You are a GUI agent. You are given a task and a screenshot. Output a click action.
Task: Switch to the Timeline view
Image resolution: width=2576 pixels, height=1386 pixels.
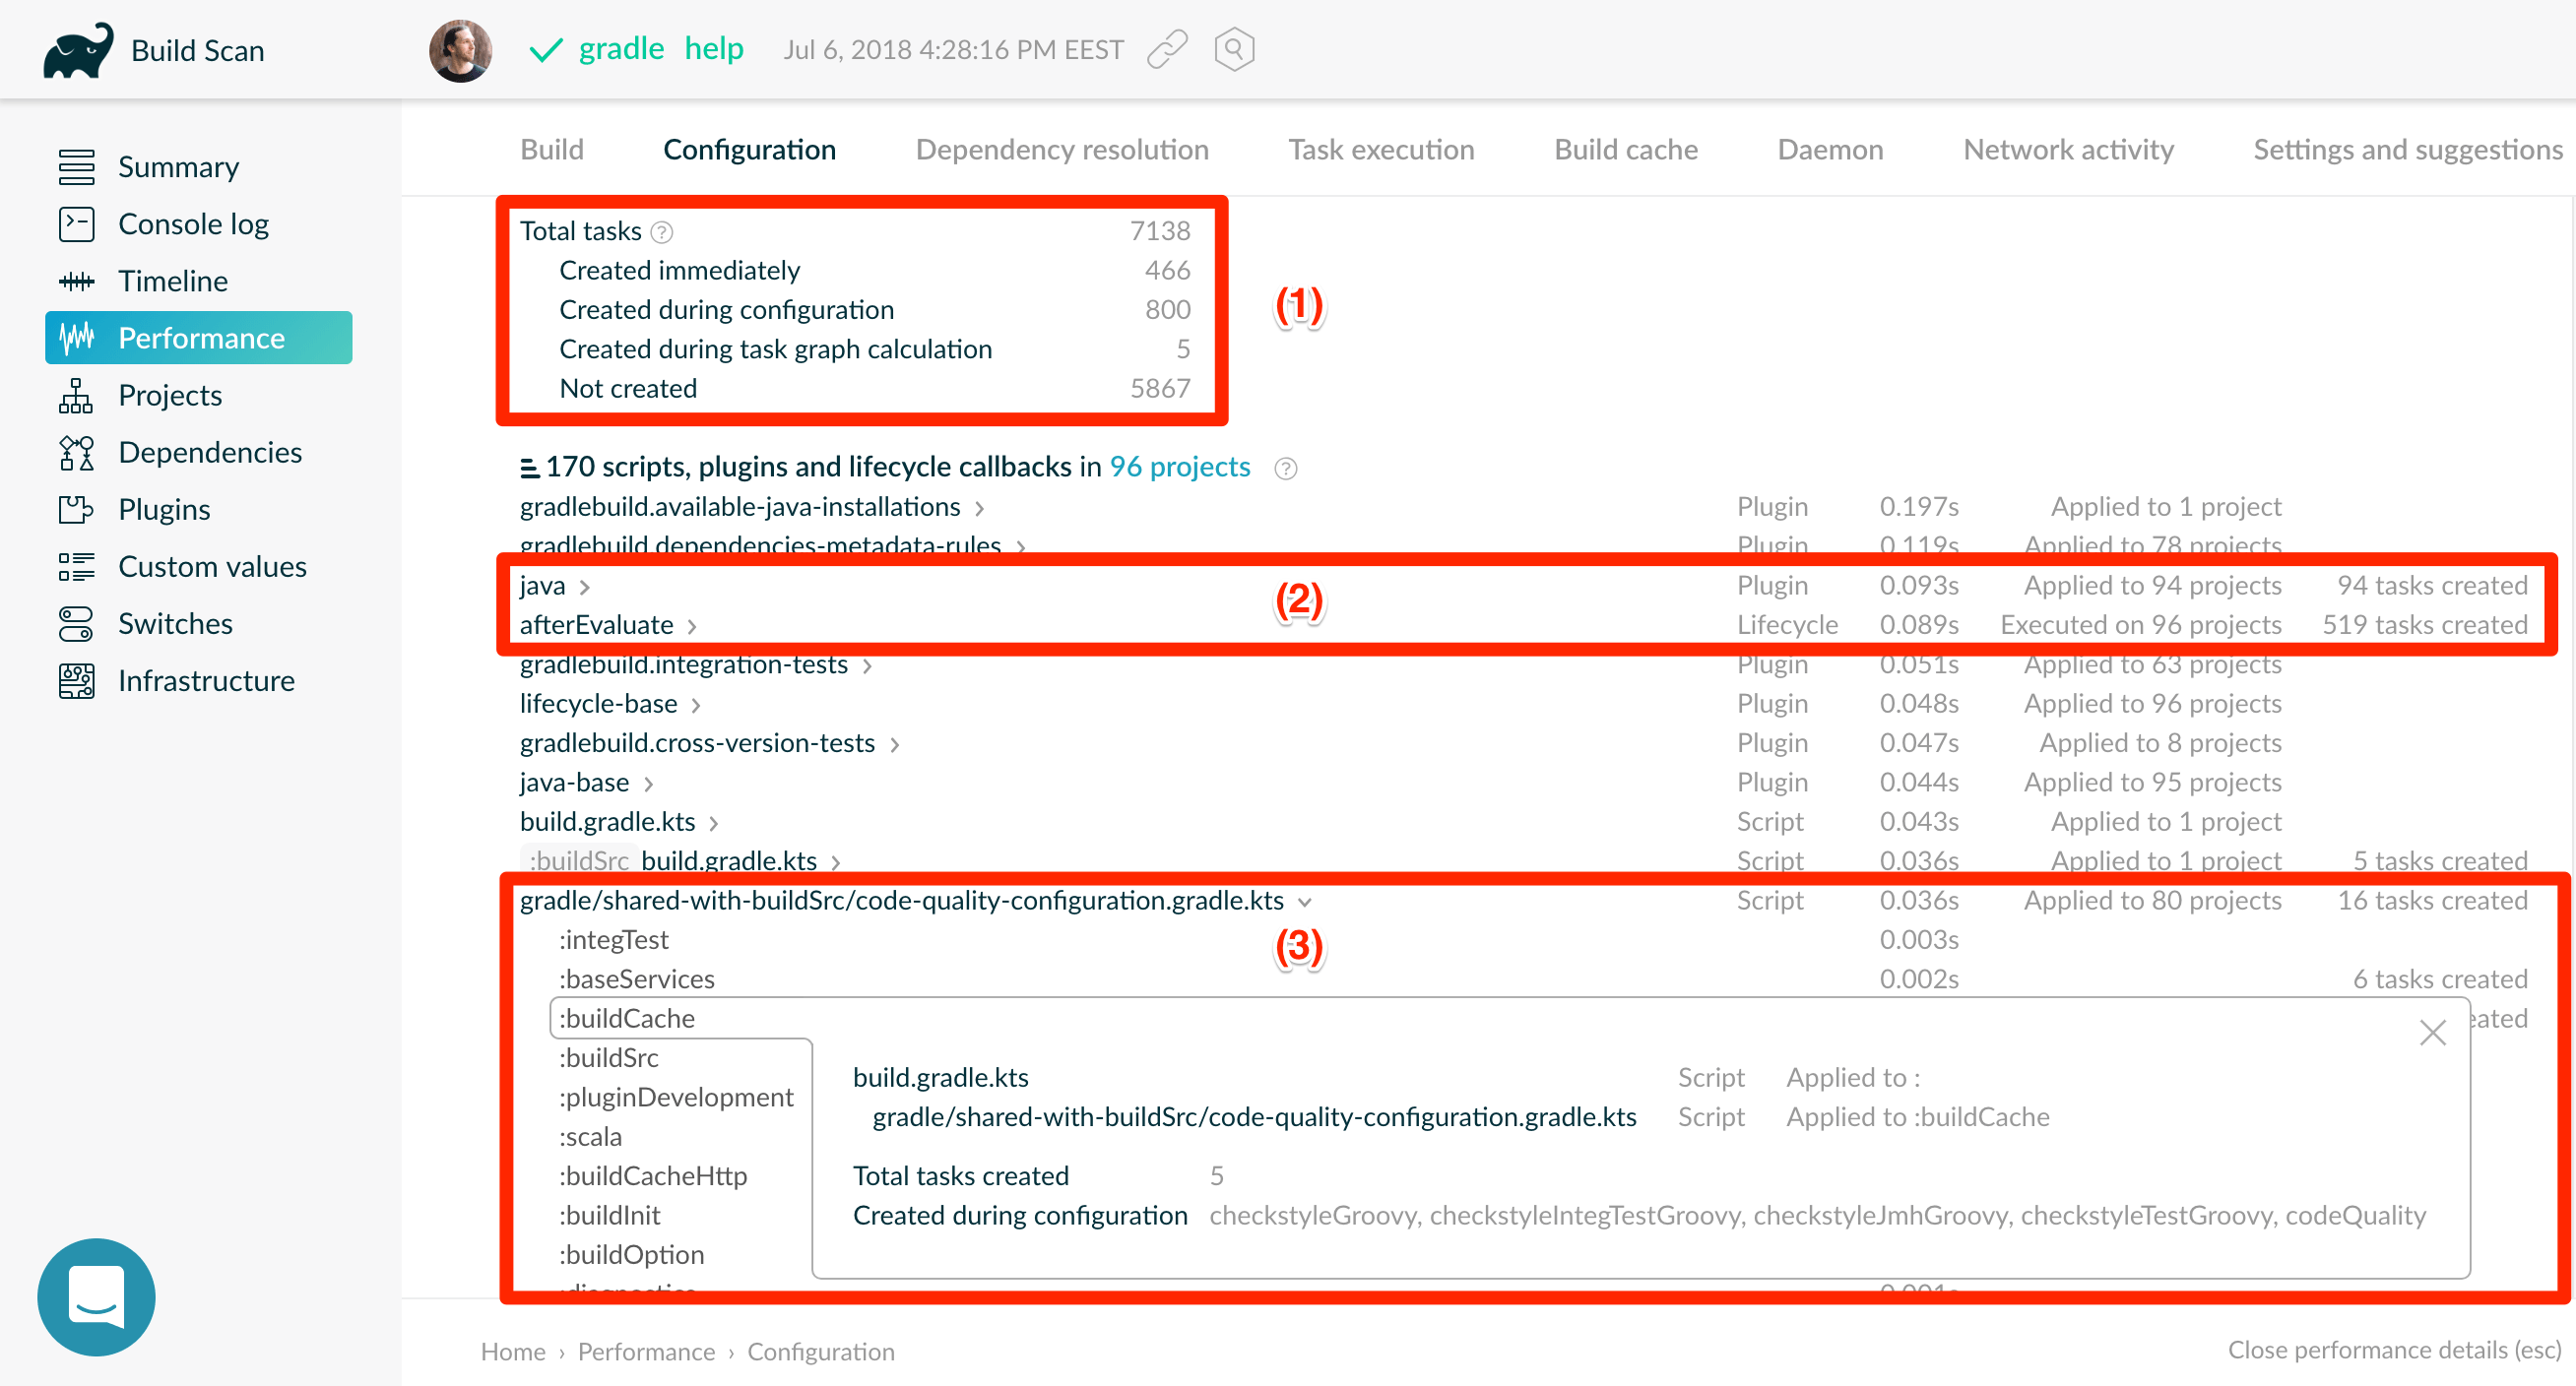click(172, 280)
